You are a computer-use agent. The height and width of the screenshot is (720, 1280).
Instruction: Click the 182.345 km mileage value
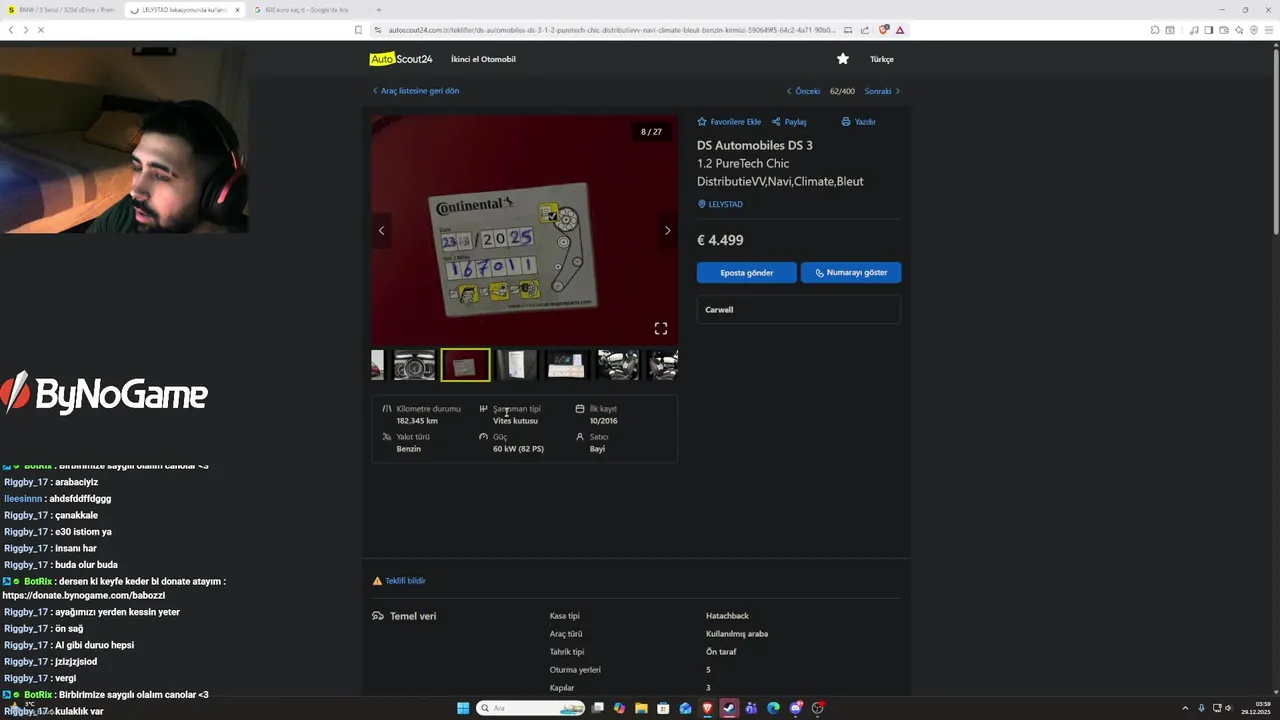(x=417, y=421)
